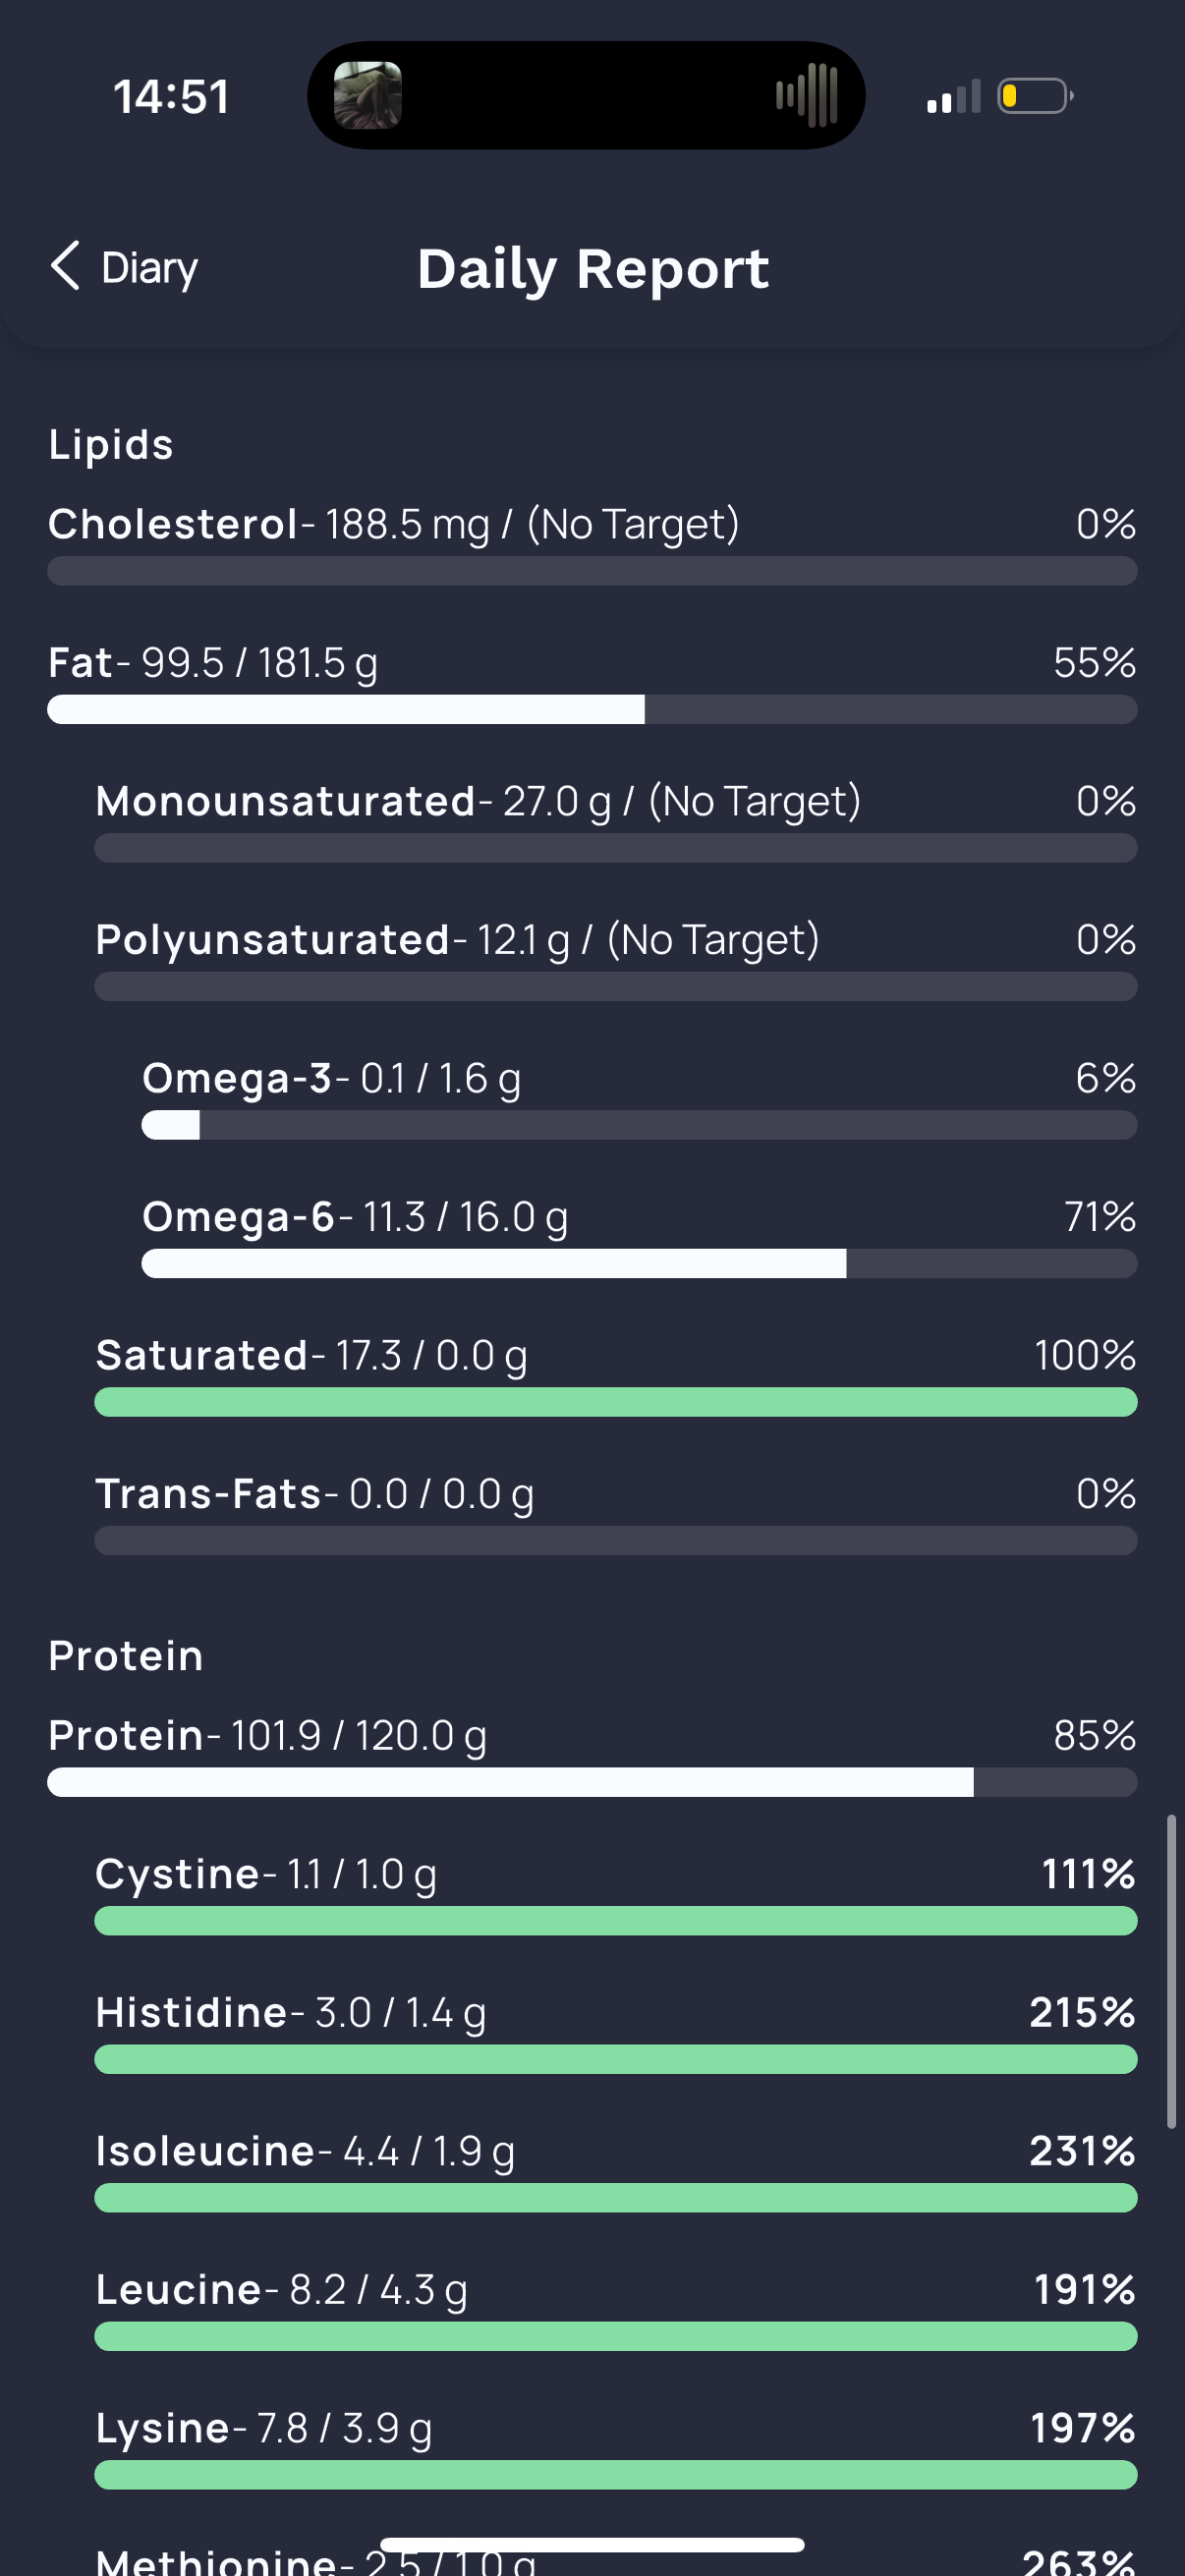1185x2576 pixels.
Task: Open the Dynamic Island now-playing thumbnail
Action: (367, 96)
